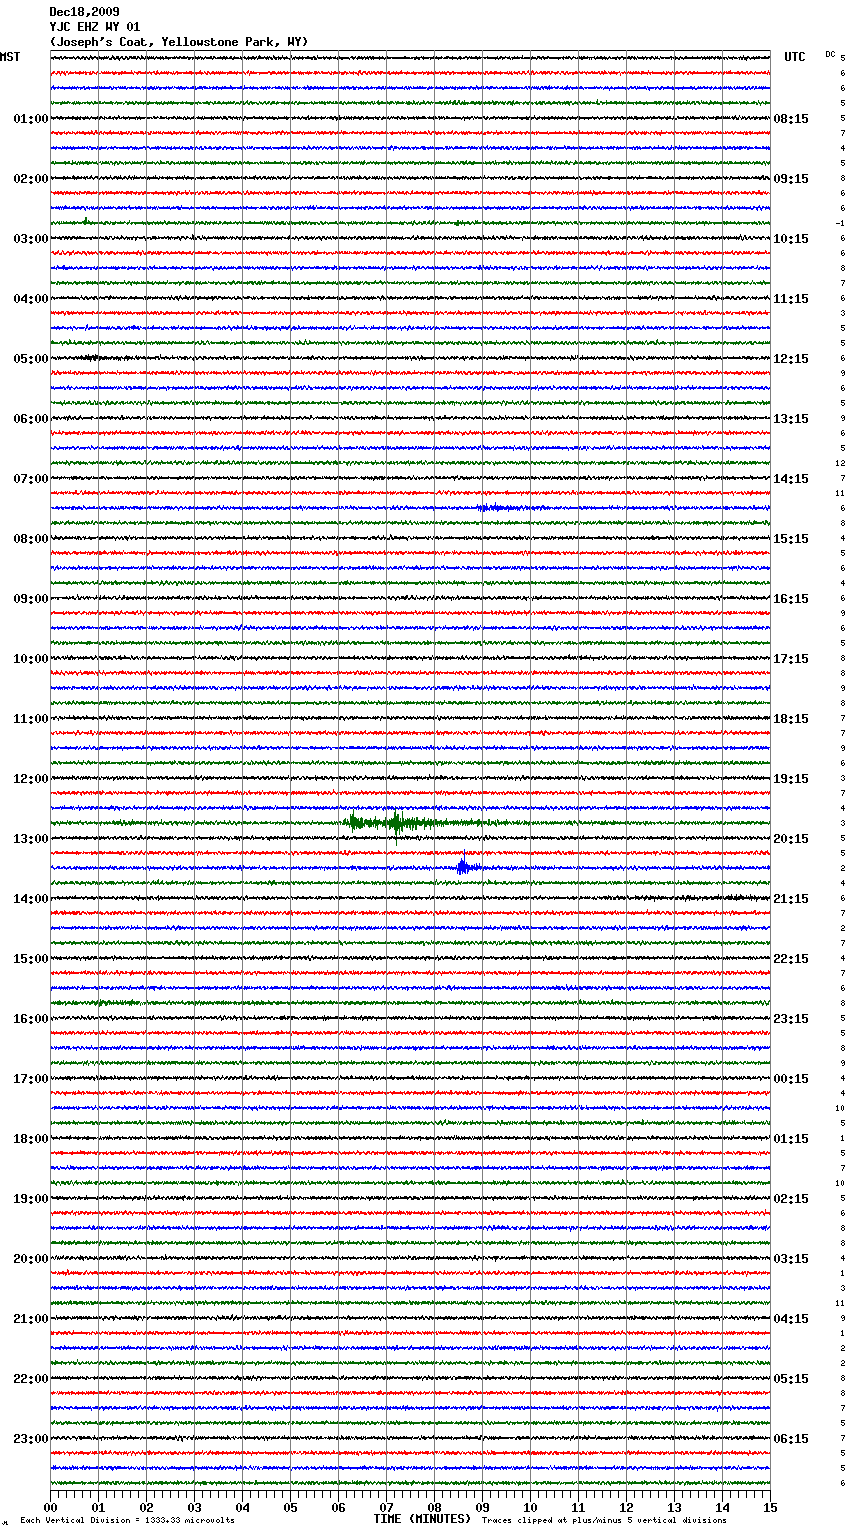
Task: Select the 05:00 MST time label
Action: (x=30, y=359)
